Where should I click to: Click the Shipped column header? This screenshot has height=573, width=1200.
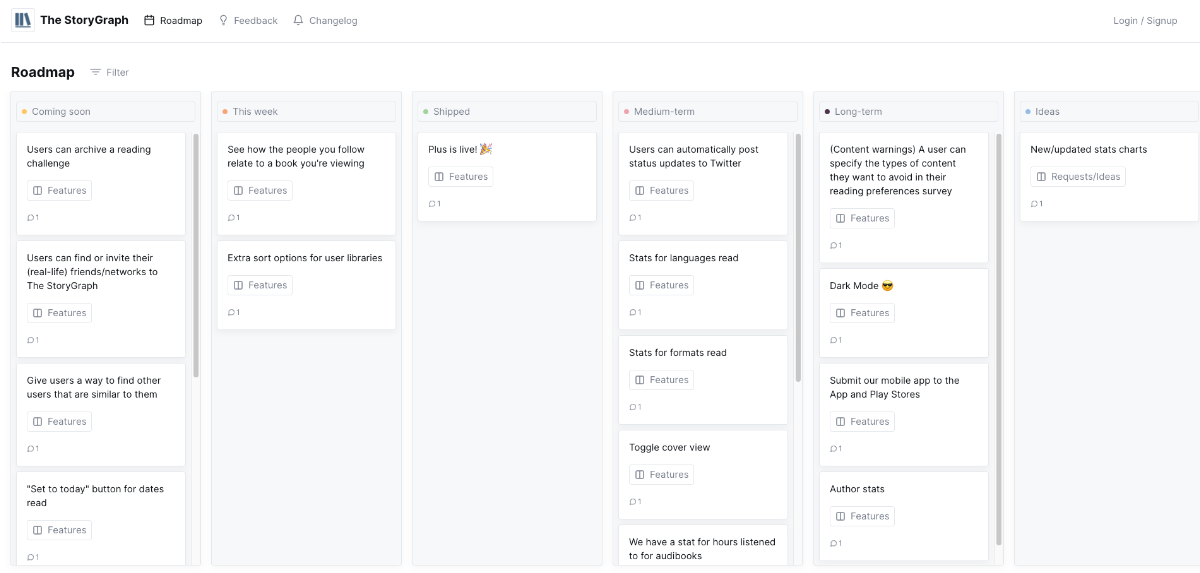(507, 111)
